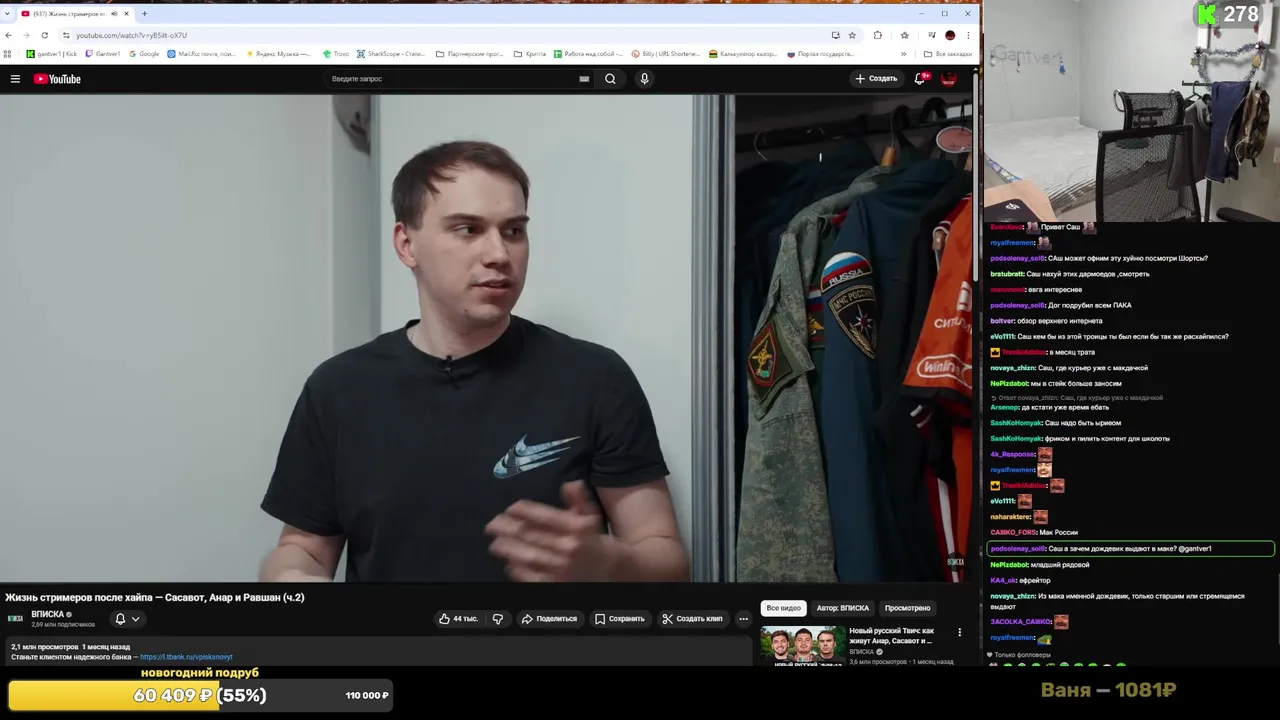Image resolution: width=1280 pixels, height=720 pixels.
Task: Open the Bitly URL Shortener bookmark
Action: [666, 54]
